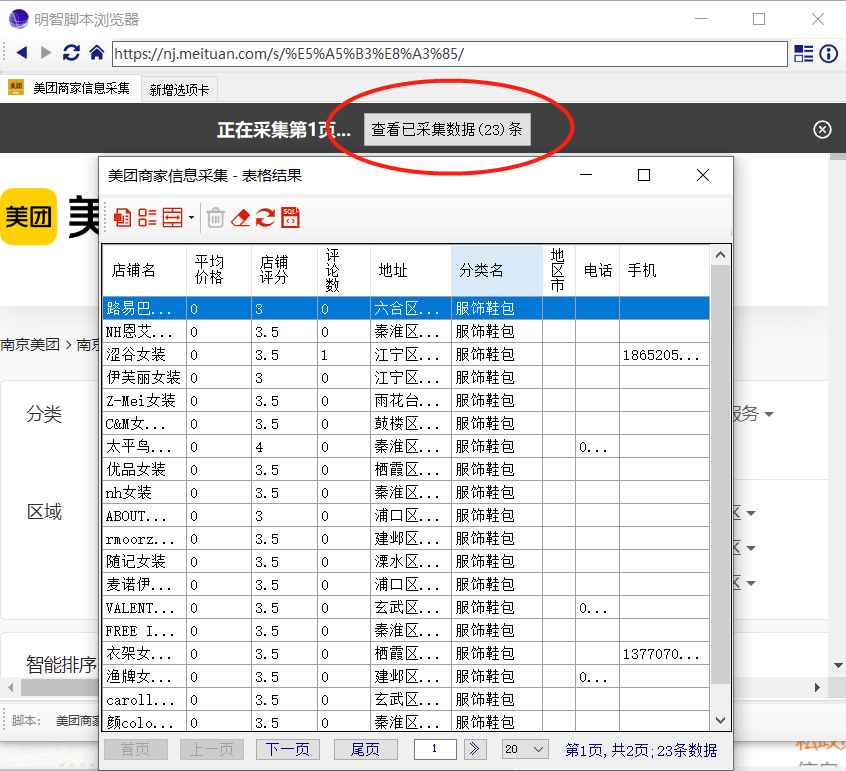
Task: Open the page size dropdown showing 20
Action: (525, 749)
